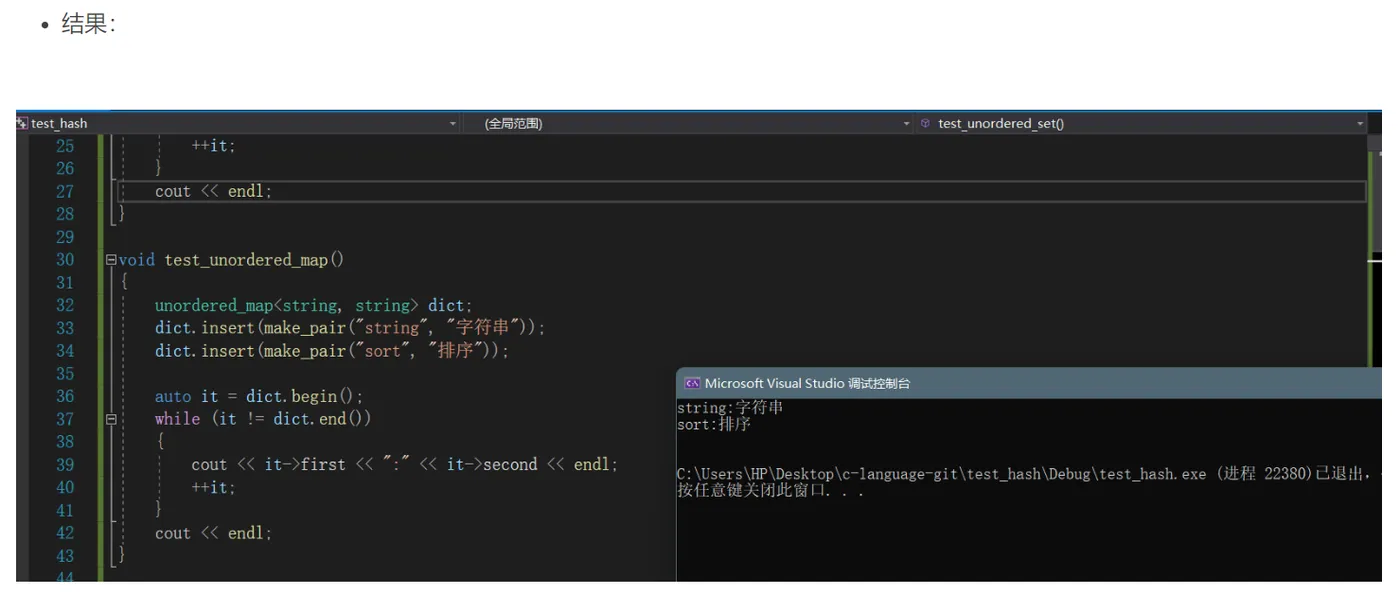1400x594 pixels.
Task: Click line number 37 in the gutter
Action: pos(65,419)
